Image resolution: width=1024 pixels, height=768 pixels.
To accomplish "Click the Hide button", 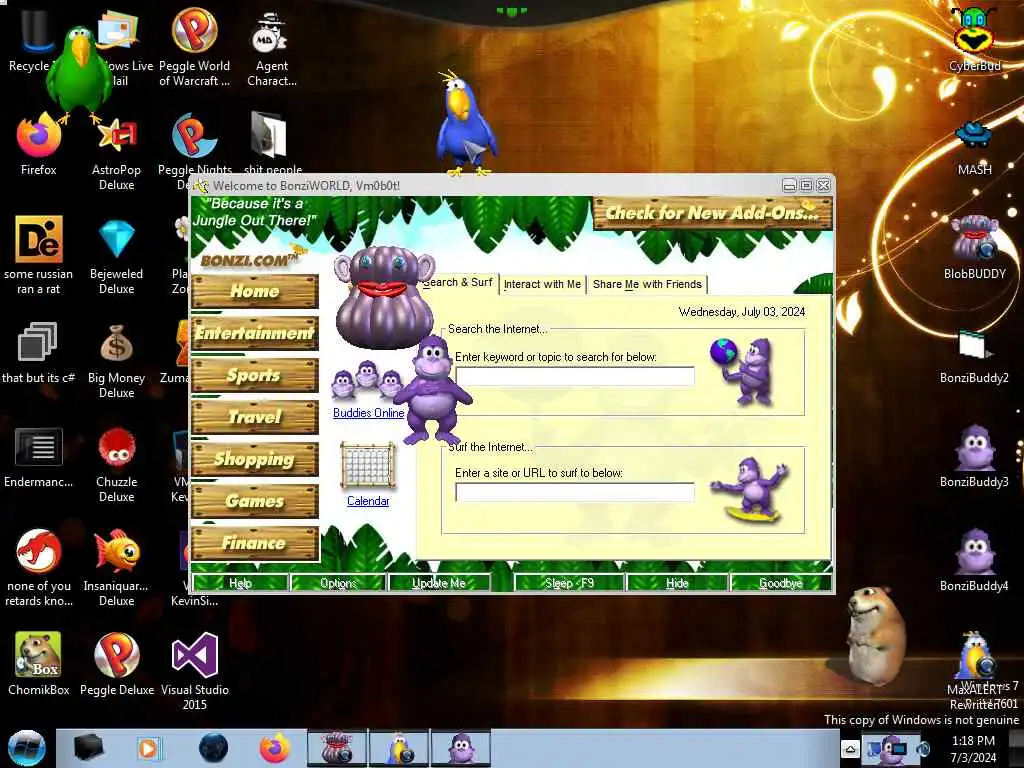I will click(677, 583).
